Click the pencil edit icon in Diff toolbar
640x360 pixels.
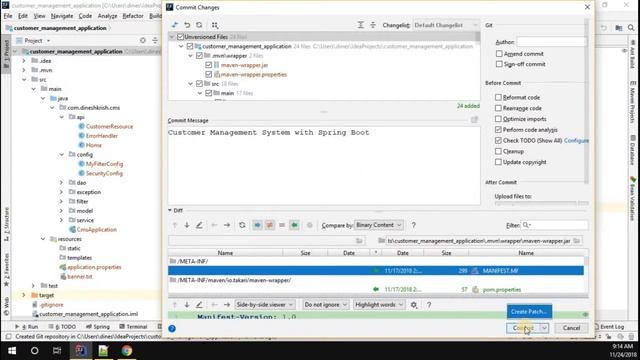[199, 225]
